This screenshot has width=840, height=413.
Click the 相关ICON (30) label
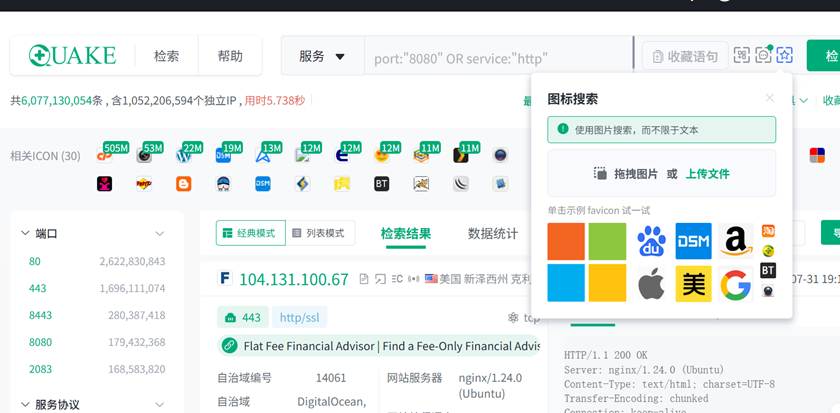click(45, 156)
